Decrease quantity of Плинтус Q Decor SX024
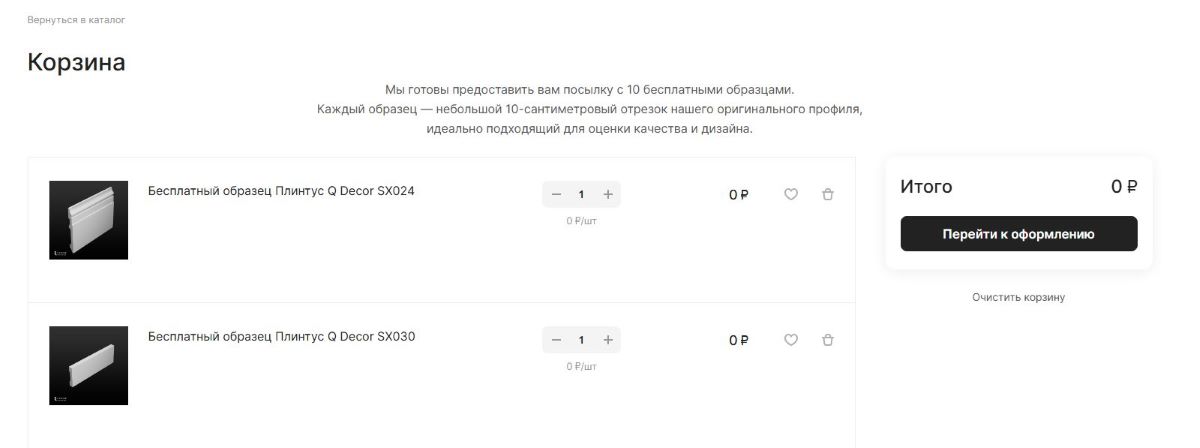 tap(556, 194)
